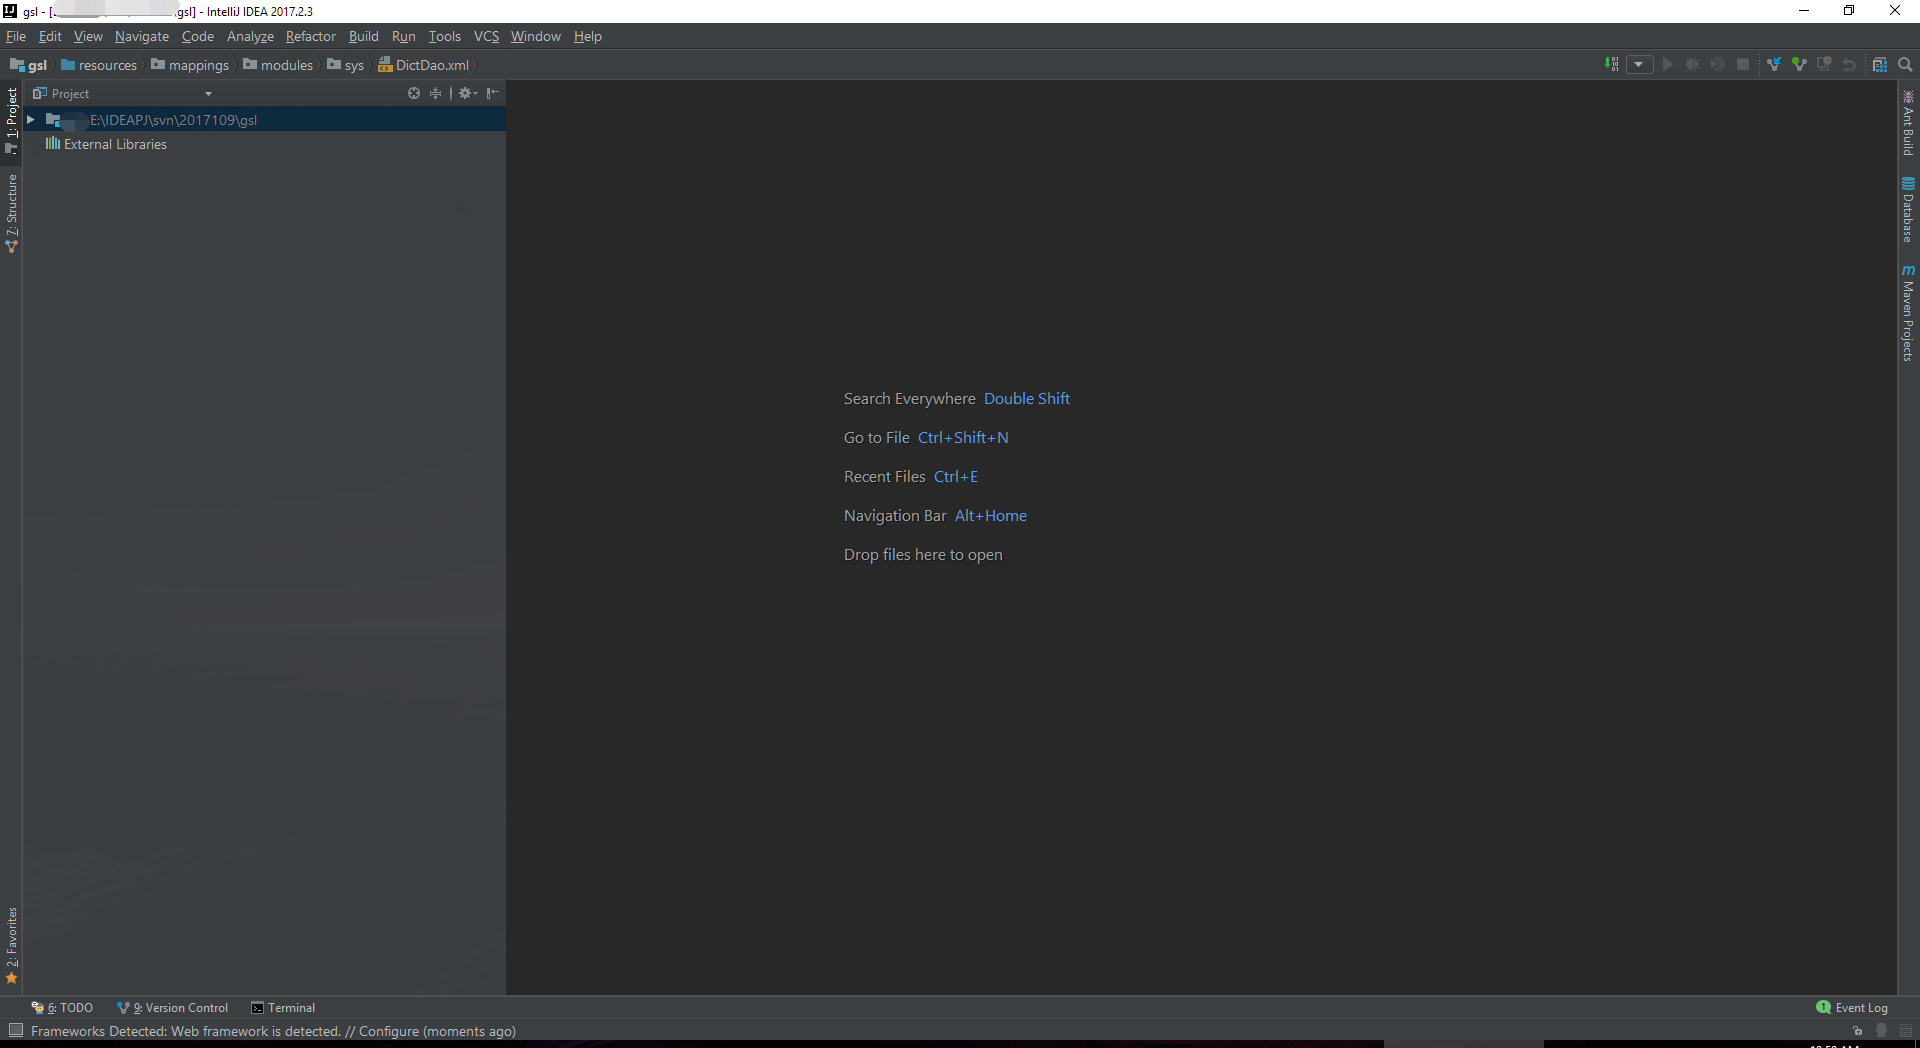Click the DictDao.xml breadcrumb file
1920x1048 pixels.
[424, 65]
